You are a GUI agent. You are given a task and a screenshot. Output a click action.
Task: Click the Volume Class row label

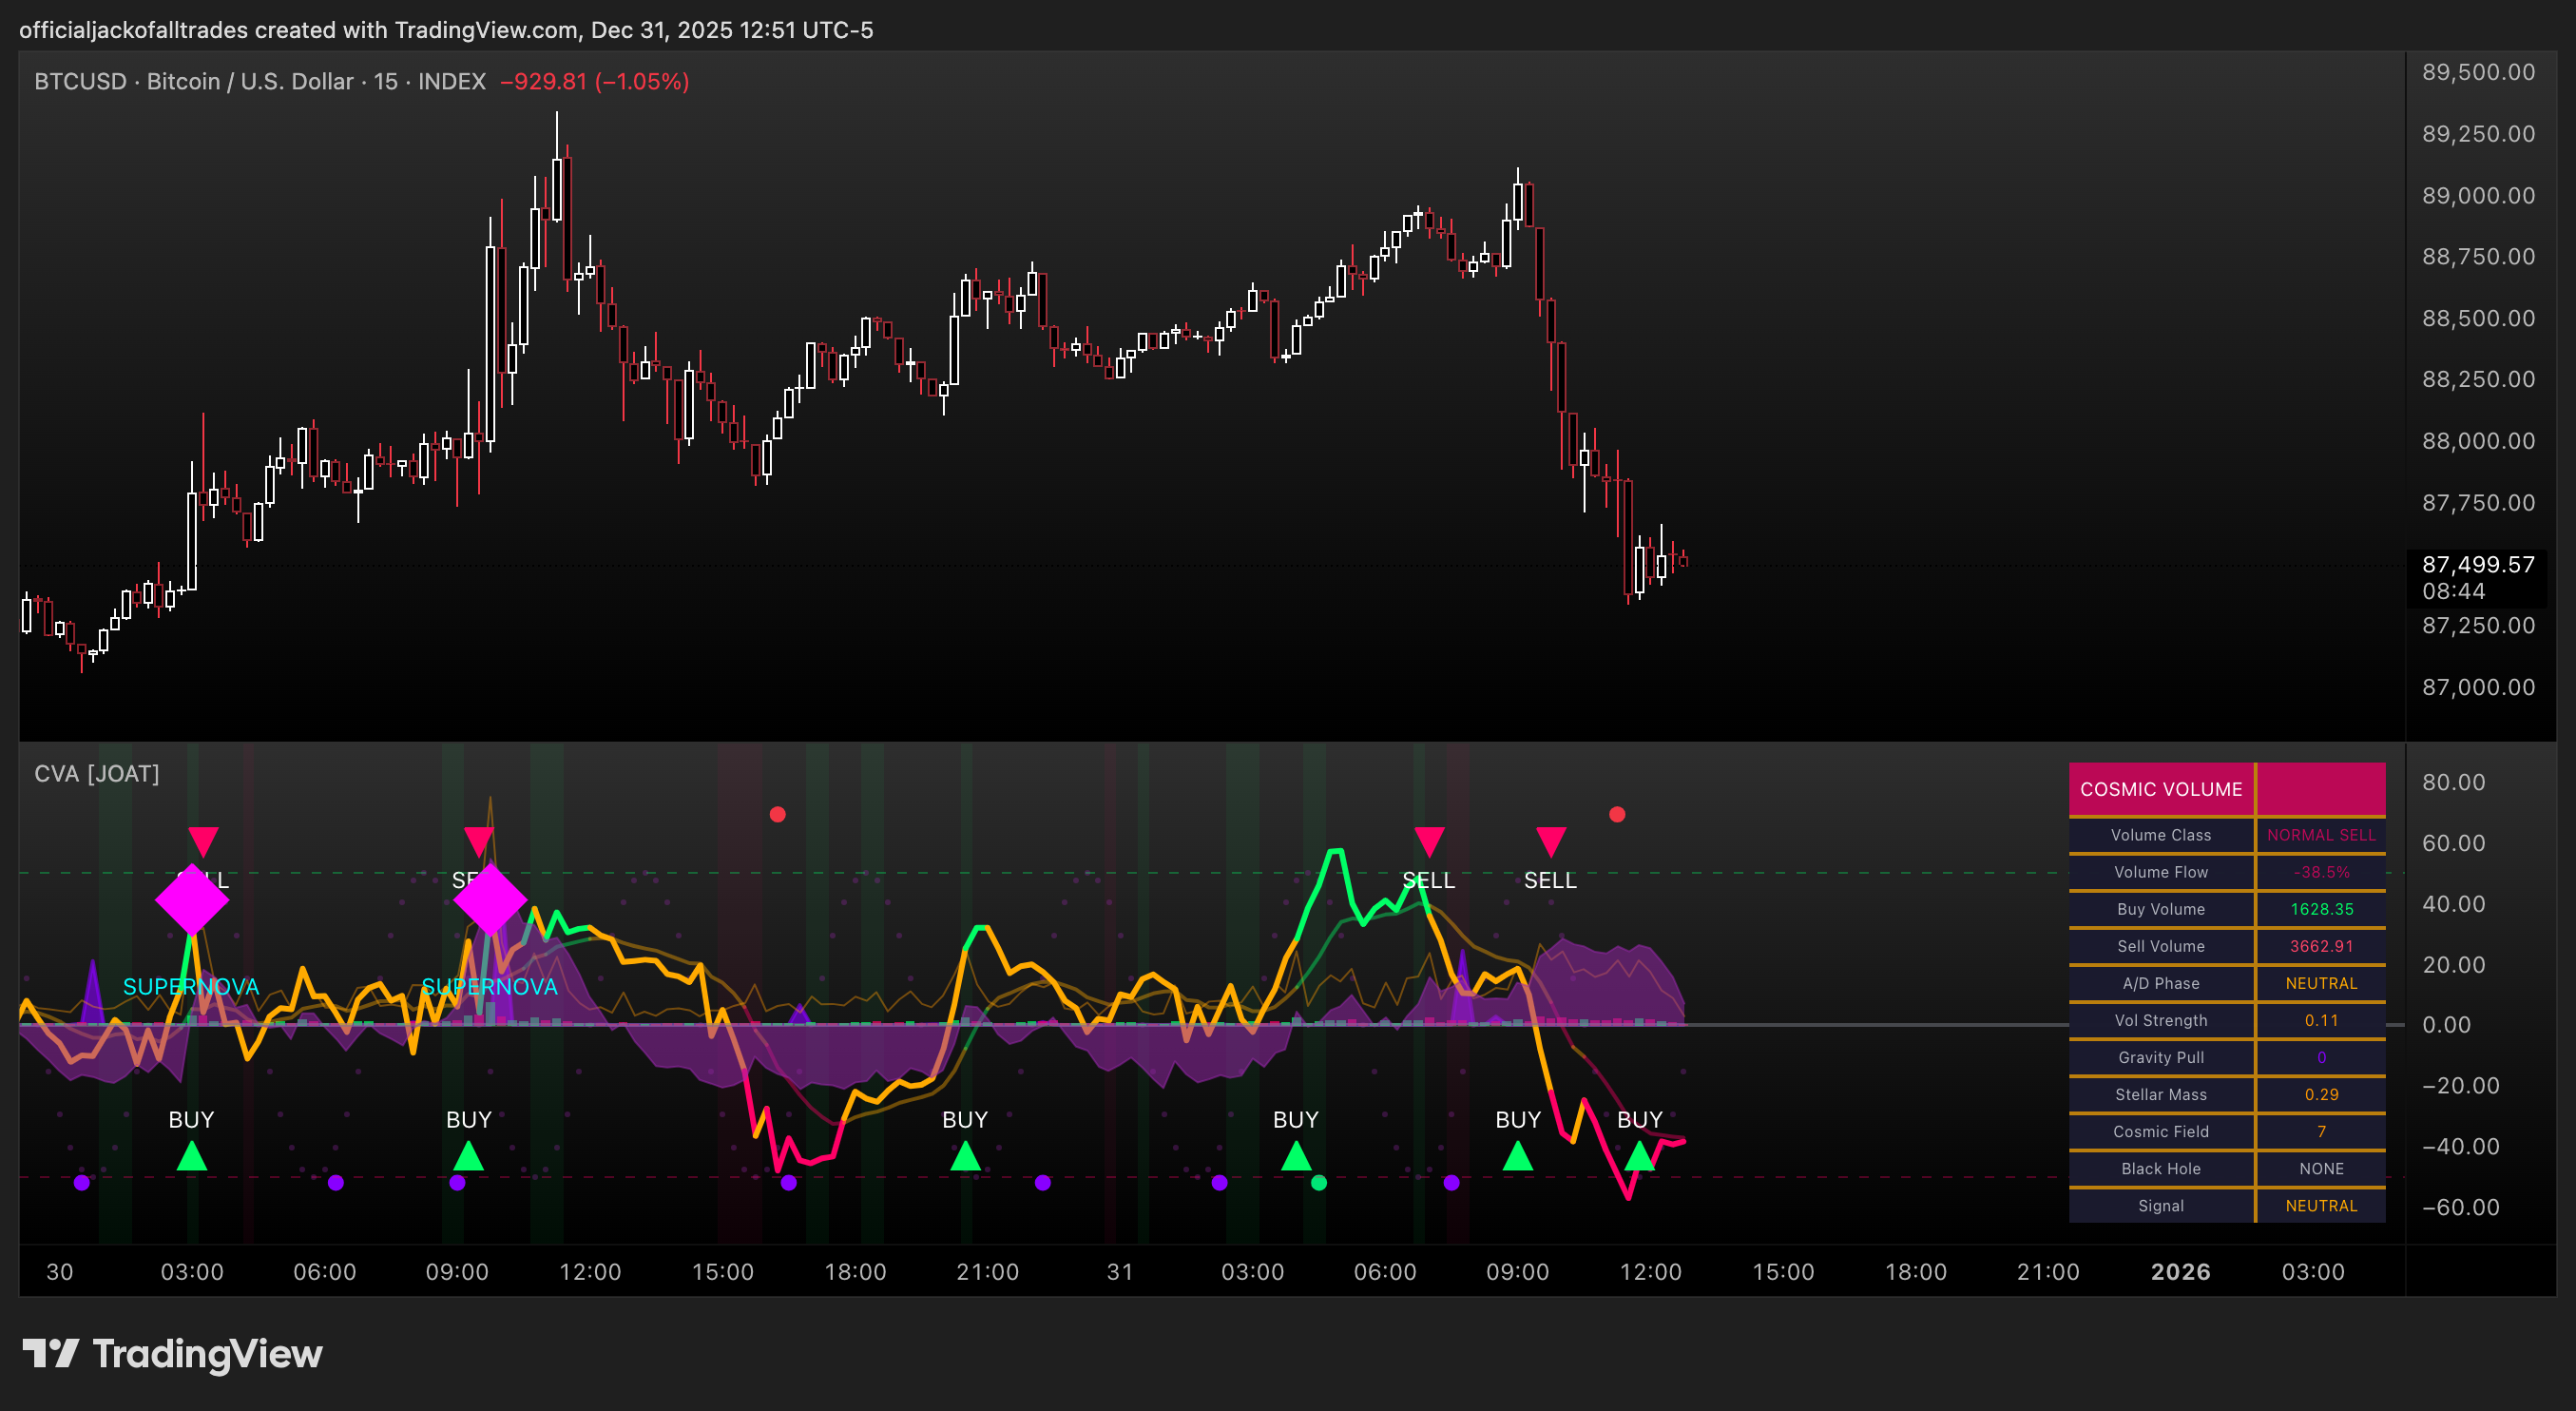click(x=2161, y=835)
